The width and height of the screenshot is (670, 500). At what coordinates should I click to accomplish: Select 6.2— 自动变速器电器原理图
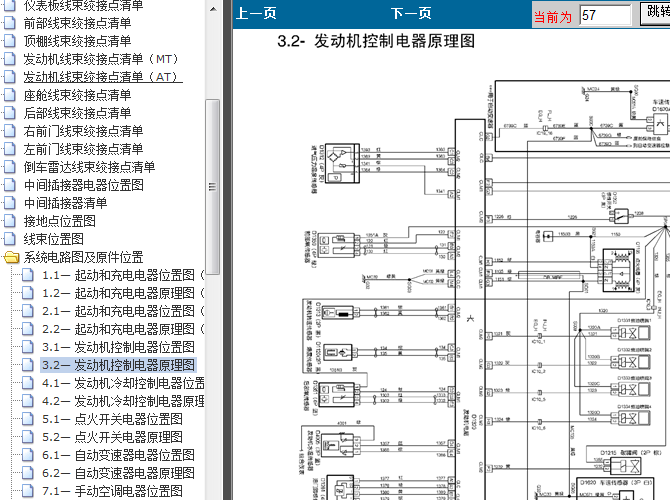tap(118, 473)
